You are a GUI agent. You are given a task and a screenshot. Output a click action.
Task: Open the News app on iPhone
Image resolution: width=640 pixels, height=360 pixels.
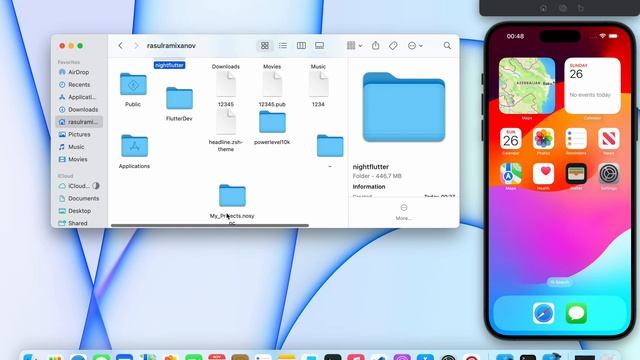tap(609, 139)
